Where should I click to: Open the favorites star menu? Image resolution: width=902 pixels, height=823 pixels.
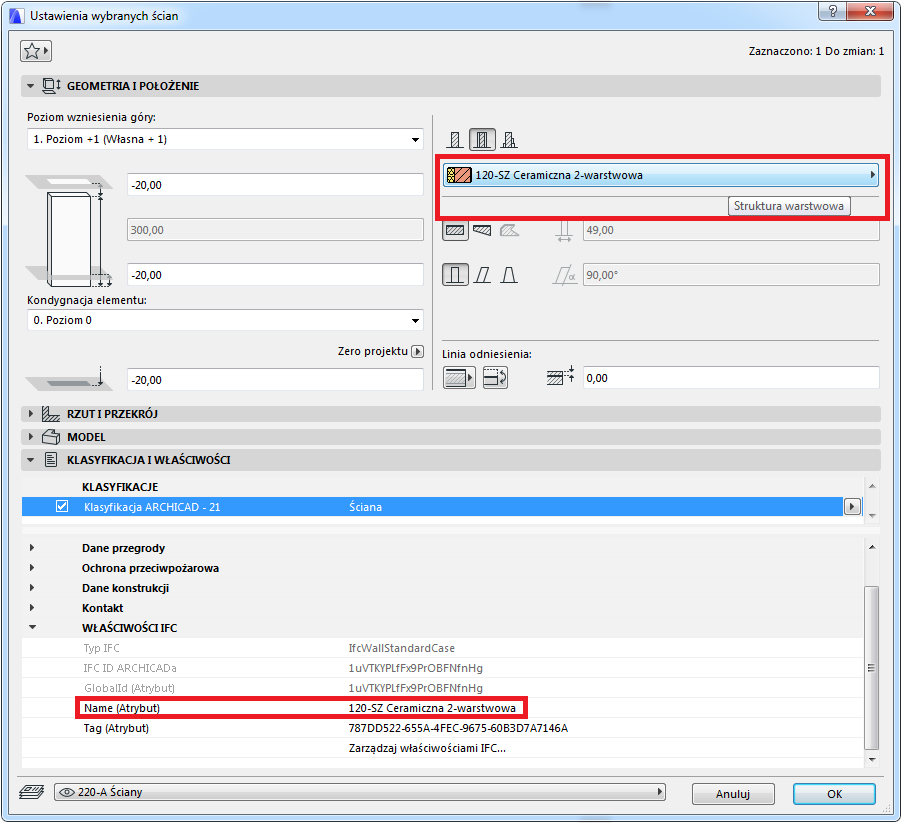36,51
